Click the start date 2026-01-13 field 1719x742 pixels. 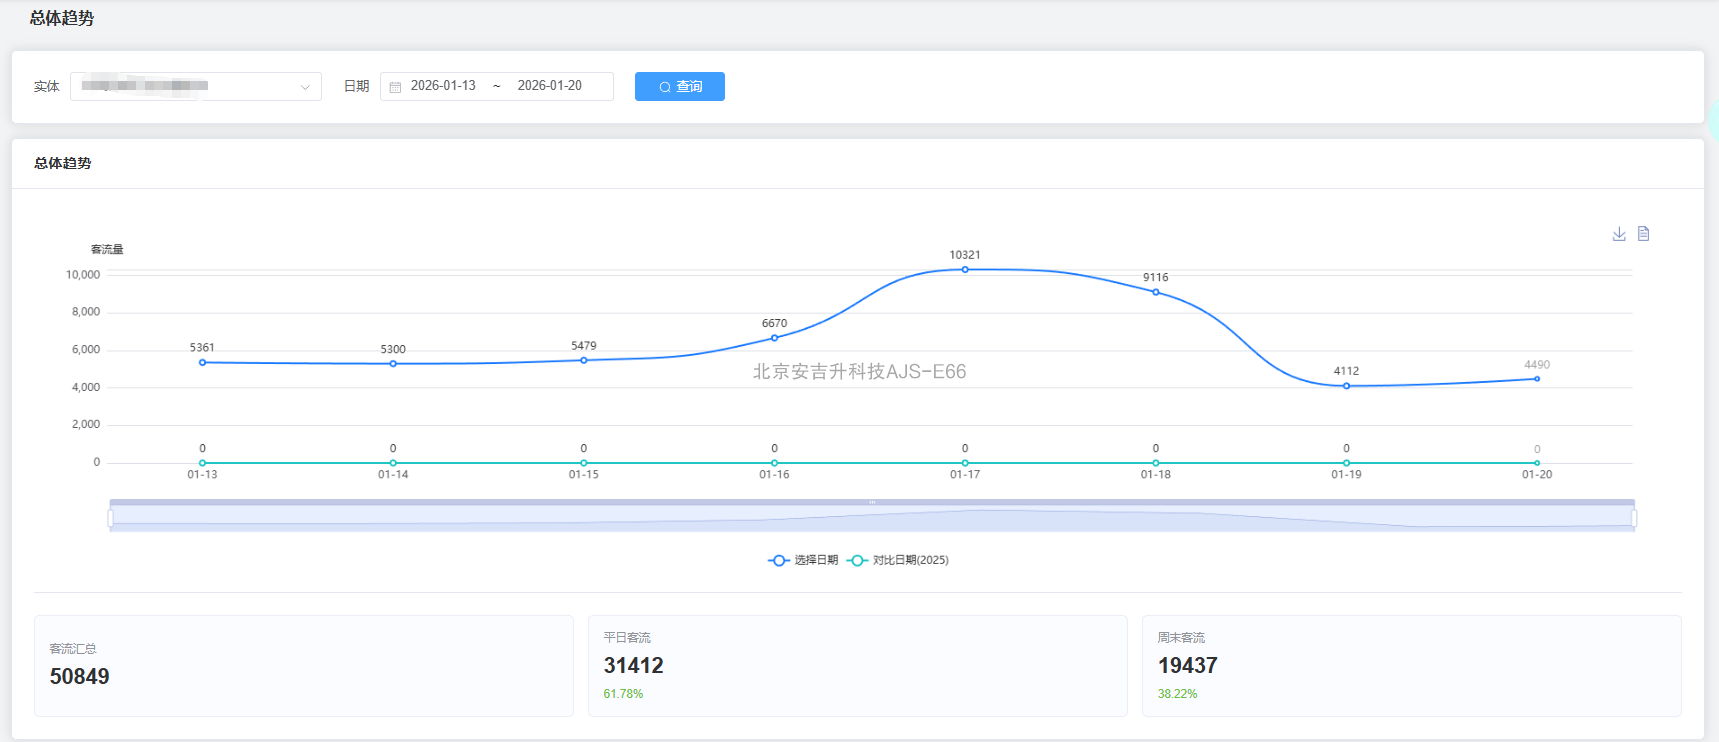(x=443, y=86)
